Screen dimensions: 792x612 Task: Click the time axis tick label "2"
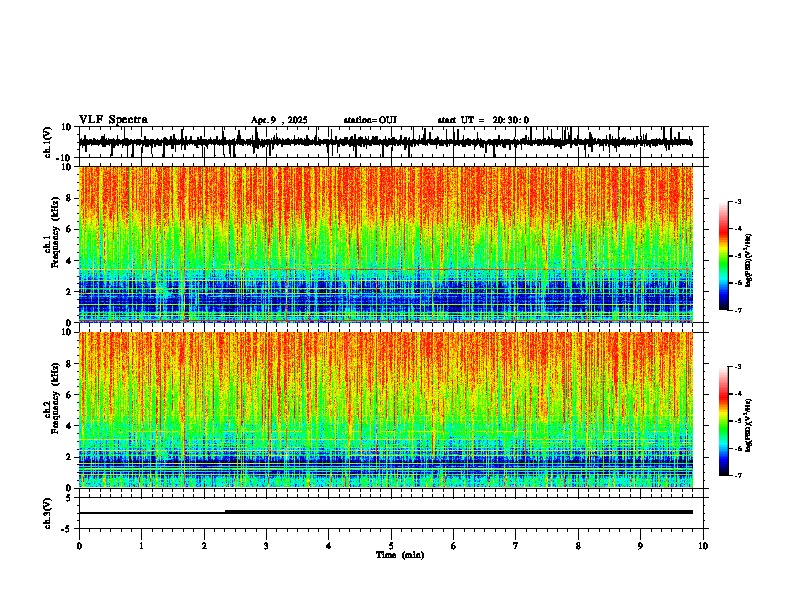[204, 546]
